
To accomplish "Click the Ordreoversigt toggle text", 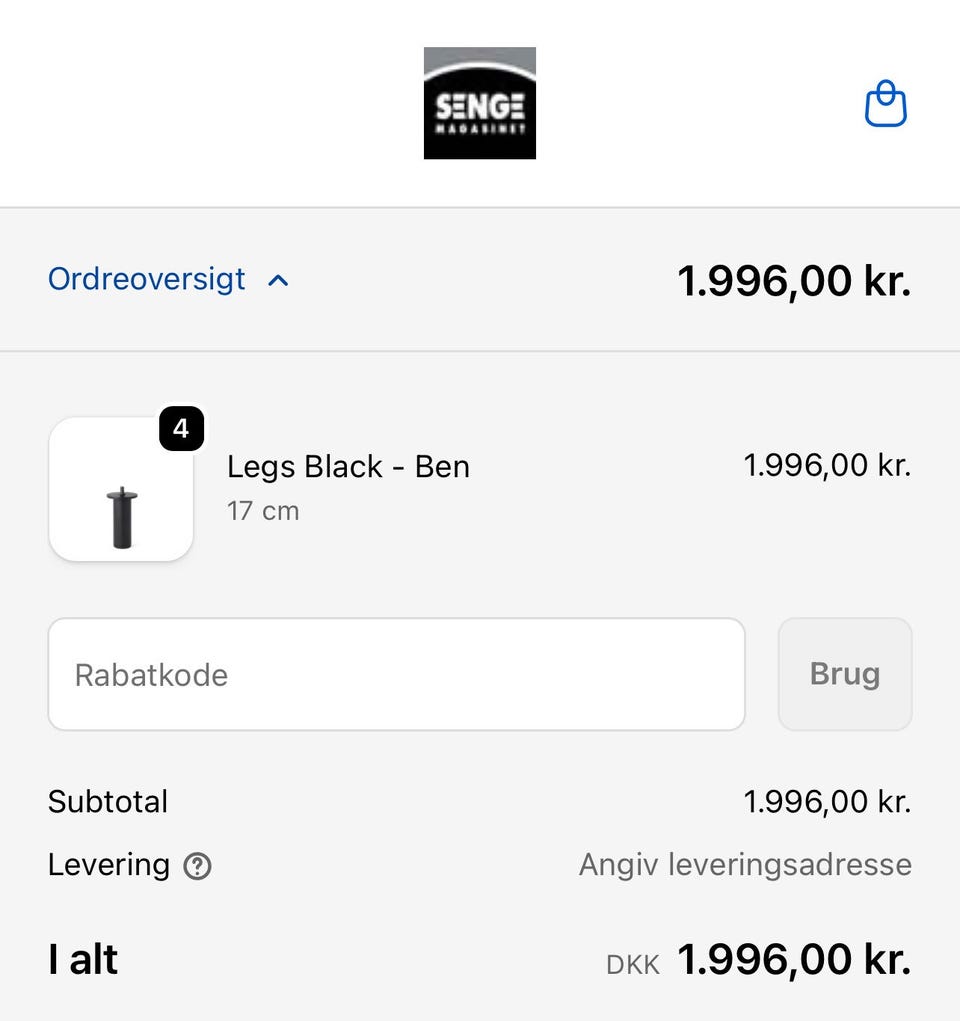I will pyautogui.click(x=147, y=279).
